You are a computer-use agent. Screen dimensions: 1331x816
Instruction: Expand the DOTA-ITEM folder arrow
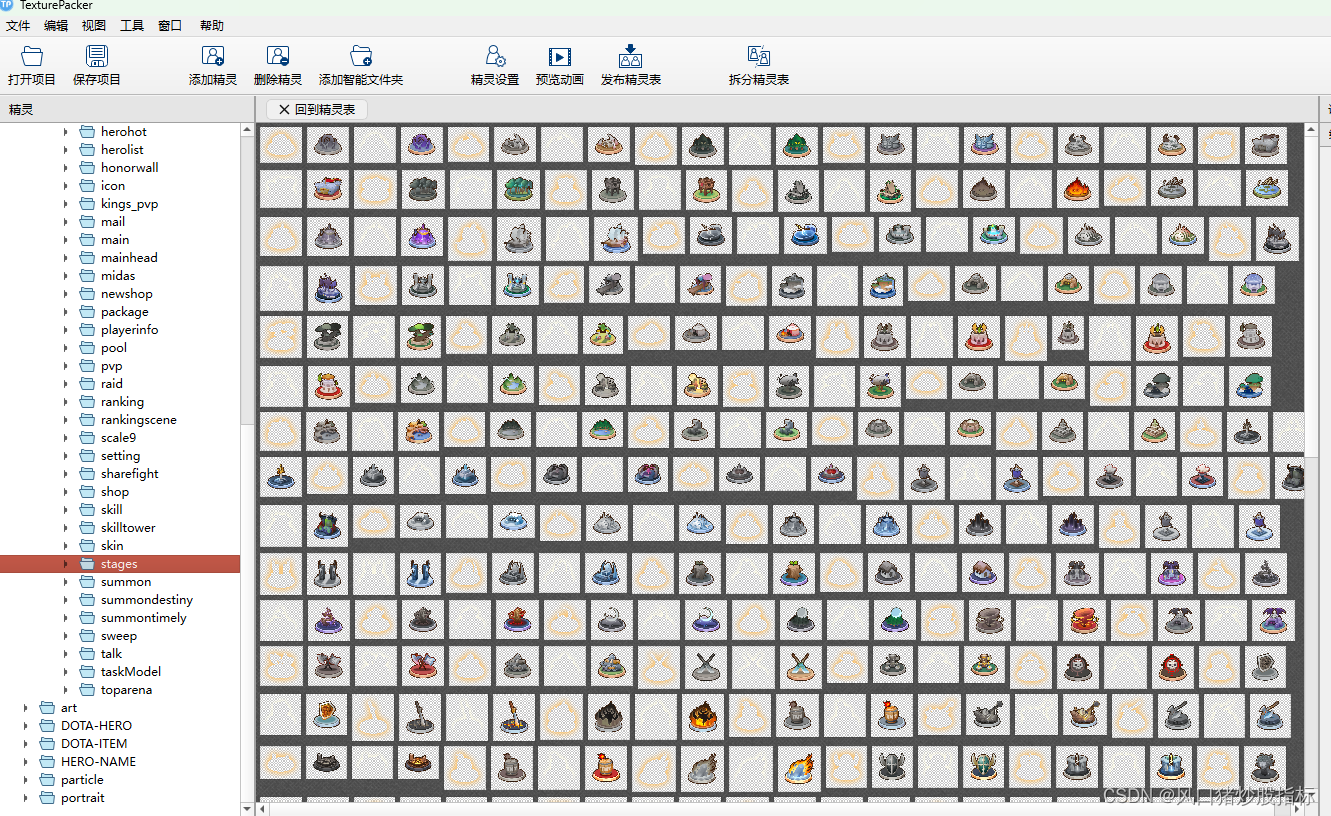(x=26, y=743)
